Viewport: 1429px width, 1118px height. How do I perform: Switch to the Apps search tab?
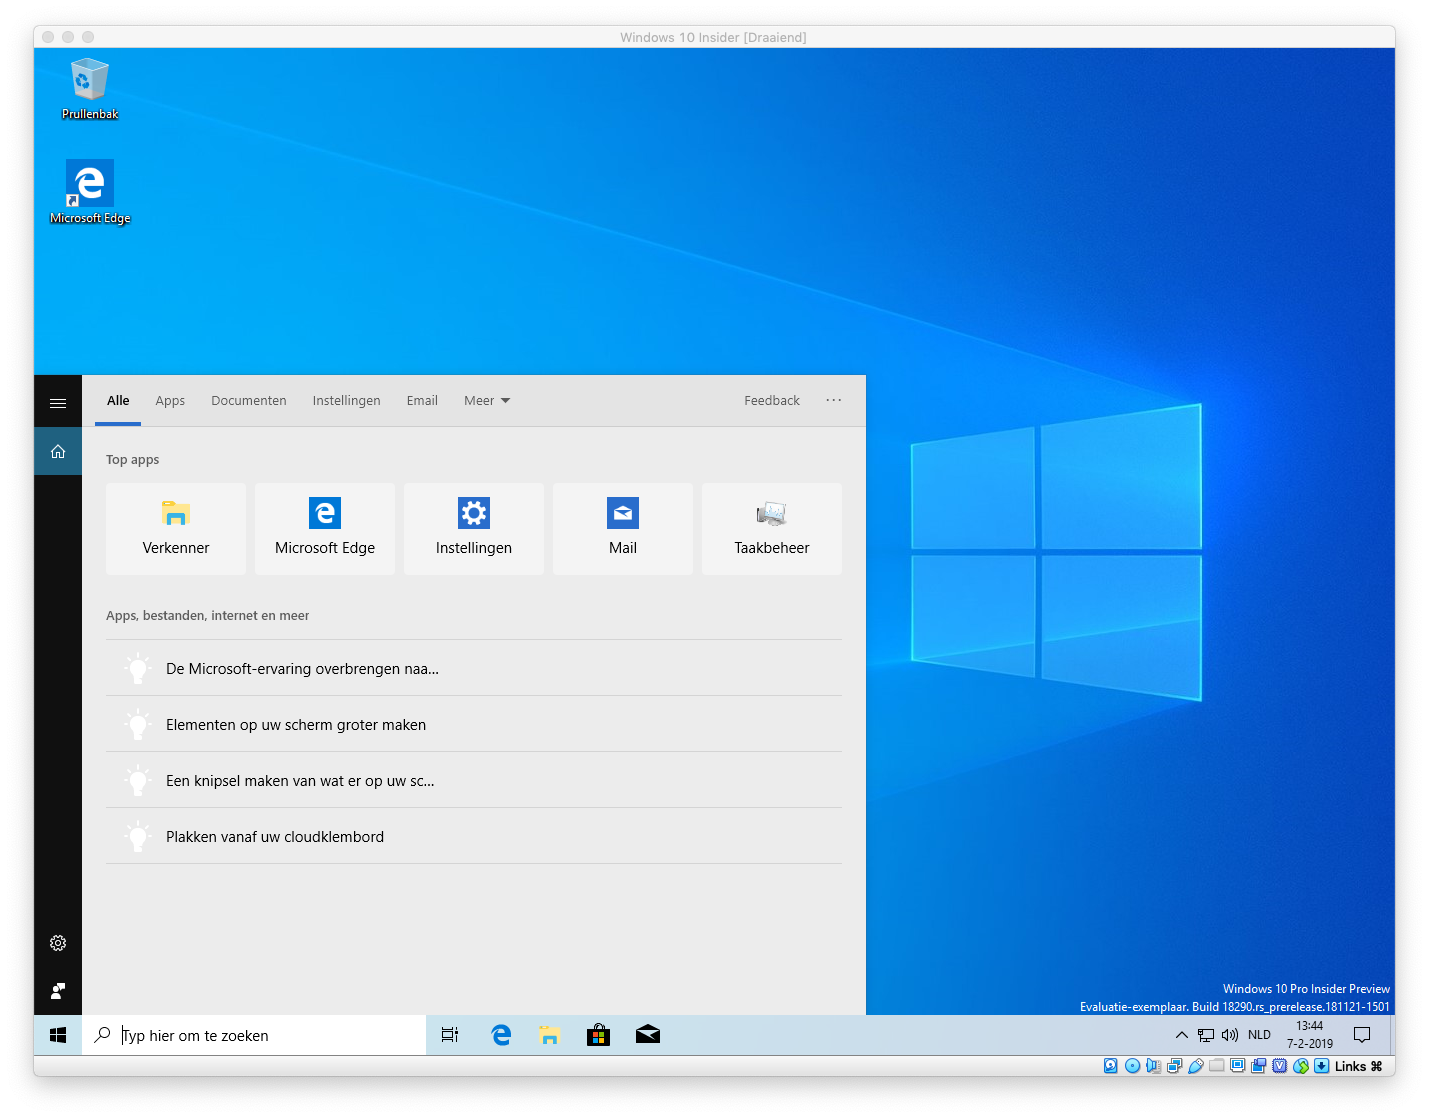click(170, 401)
